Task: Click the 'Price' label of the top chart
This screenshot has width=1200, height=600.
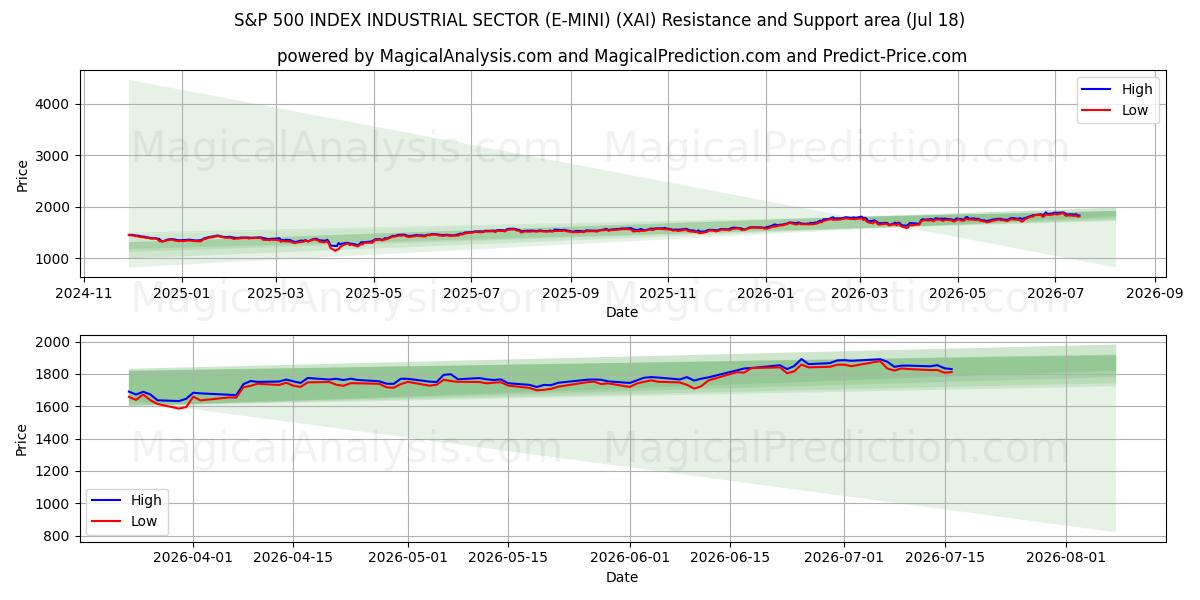Action: click(x=23, y=175)
